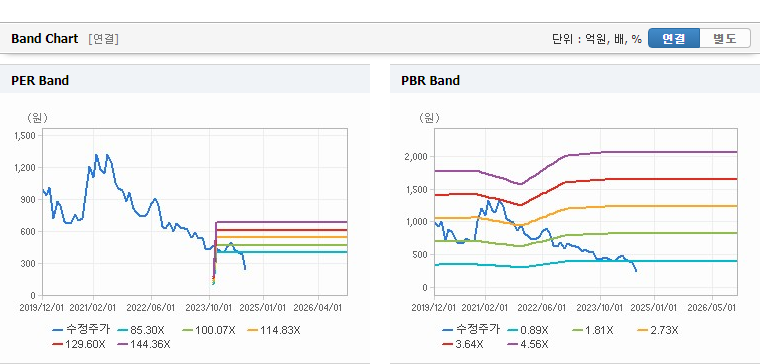Screen dimensions: 760x364
Task: Toggle 2.73X series in PBR legend
Action: pos(658,330)
